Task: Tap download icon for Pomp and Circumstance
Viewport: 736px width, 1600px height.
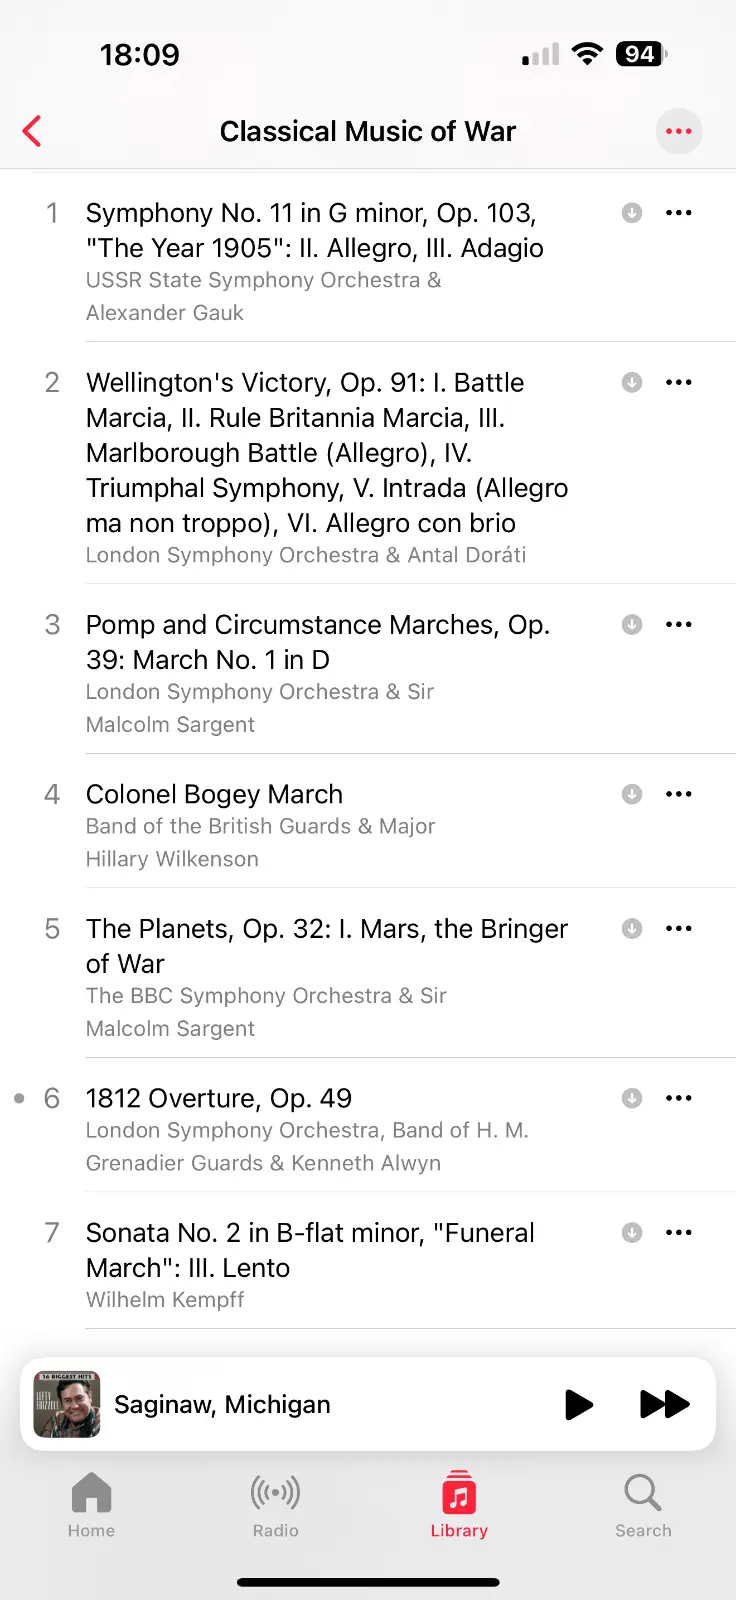Action: pyautogui.click(x=632, y=625)
